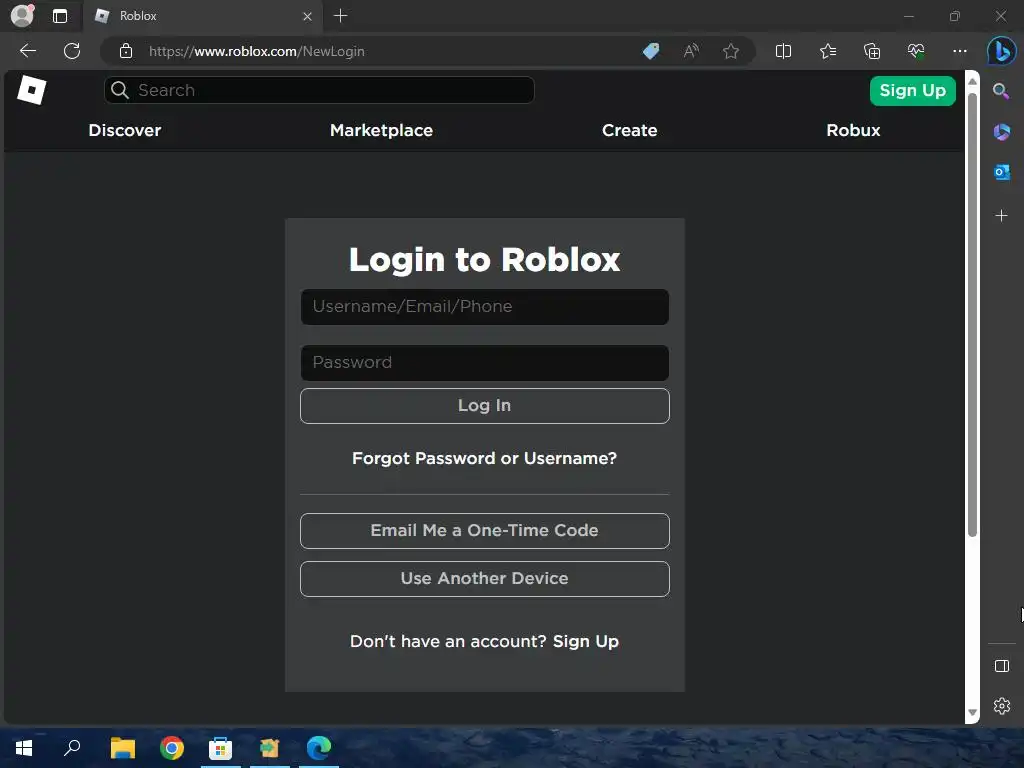
Task: Switch to Microsoft Edge on the taskbar
Action: coord(319,747)
